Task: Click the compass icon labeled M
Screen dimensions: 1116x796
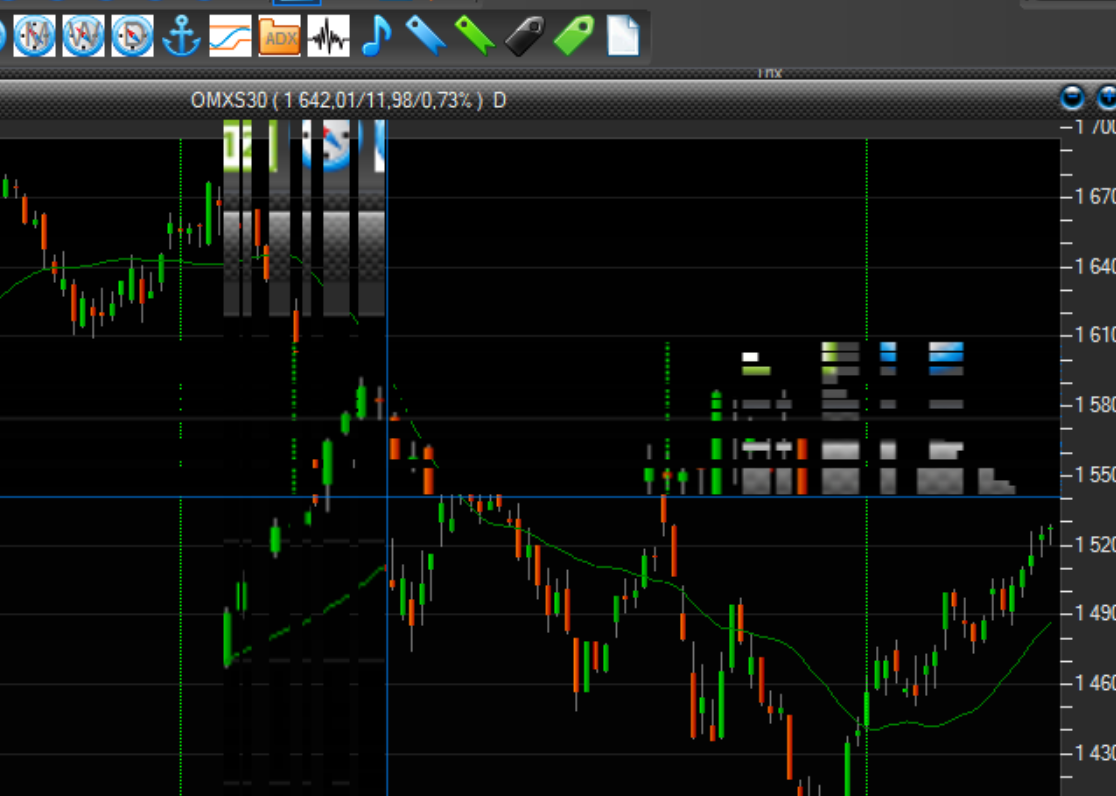Action: [34, 37]
